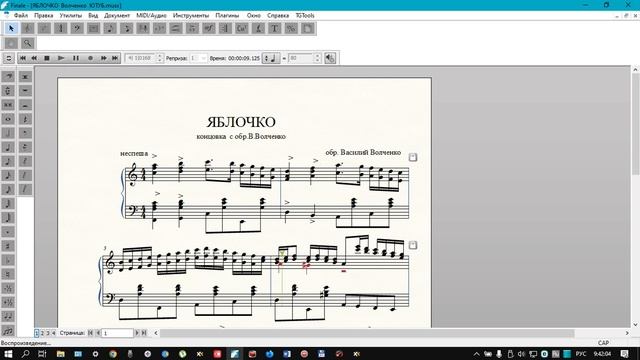This screenshot has height=360, width=640.
Task: Pause playback
Action: pyautogui.click(x=76, y=58)
